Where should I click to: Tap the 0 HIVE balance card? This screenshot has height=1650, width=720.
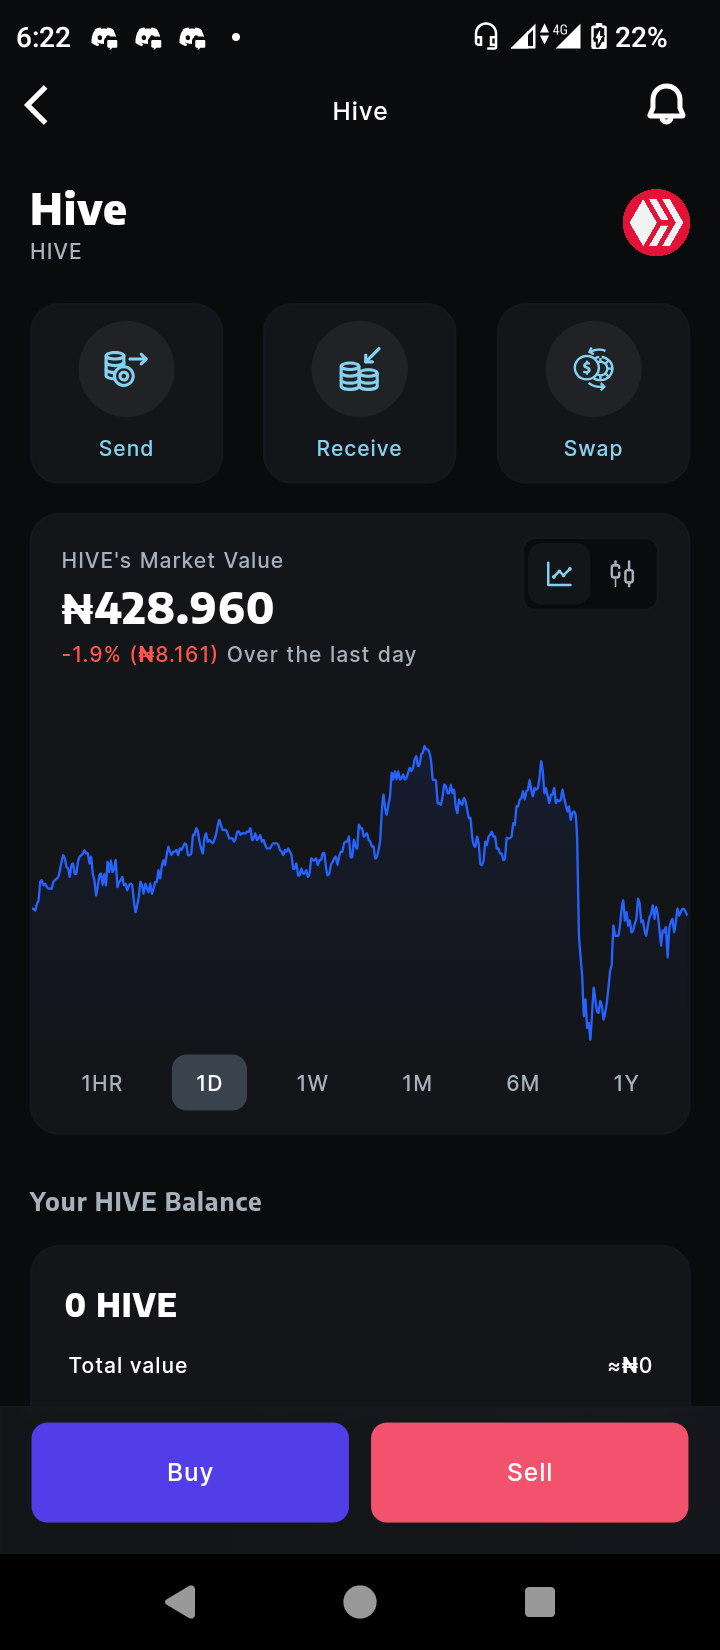pyautogui.click(x=360, y=1326)
